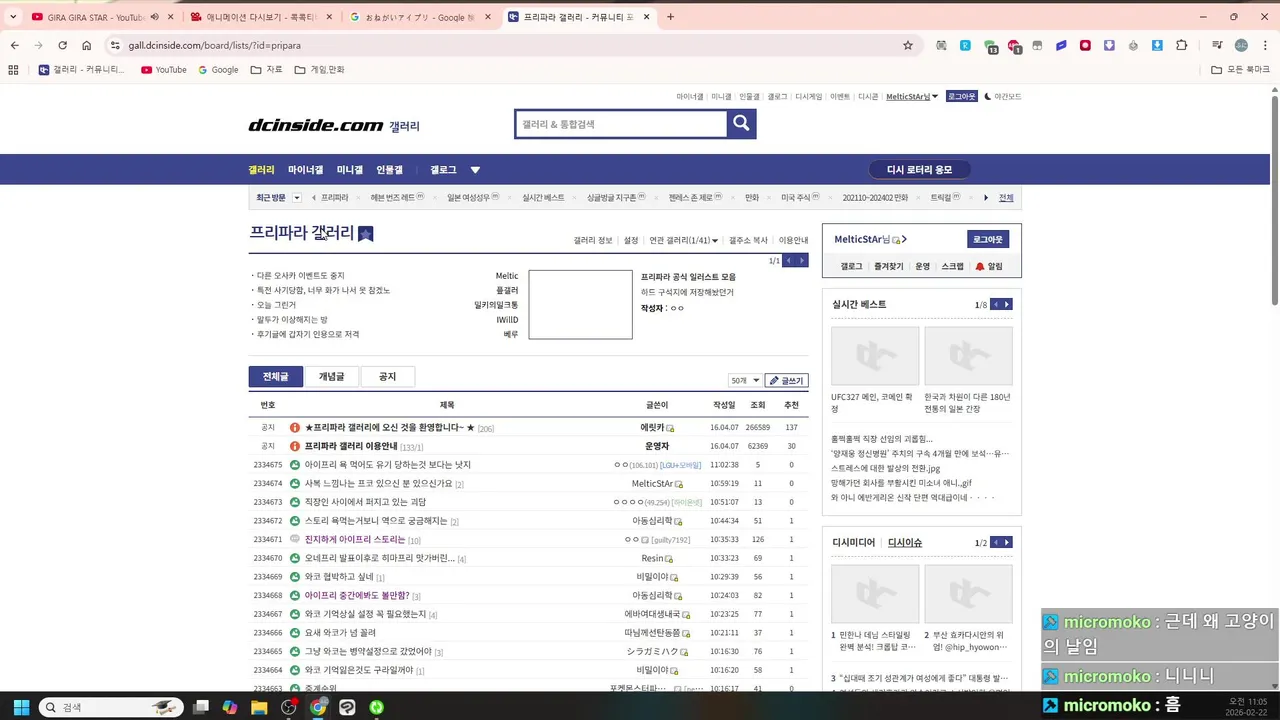Click the gallery star bookmark icon beside 프리파라 갤러리

[x=366, y=234]
